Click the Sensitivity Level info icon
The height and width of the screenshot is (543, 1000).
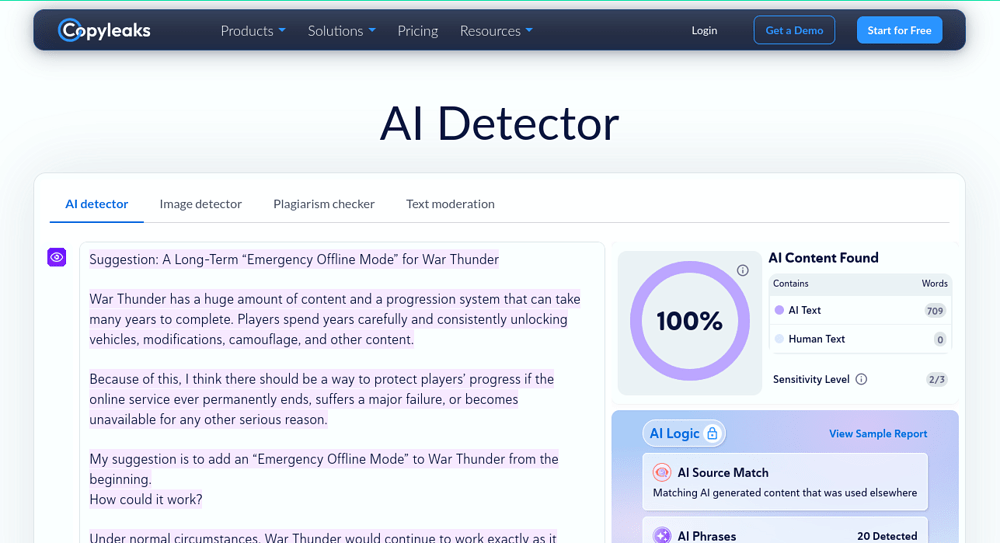click(x=861, y=379)
